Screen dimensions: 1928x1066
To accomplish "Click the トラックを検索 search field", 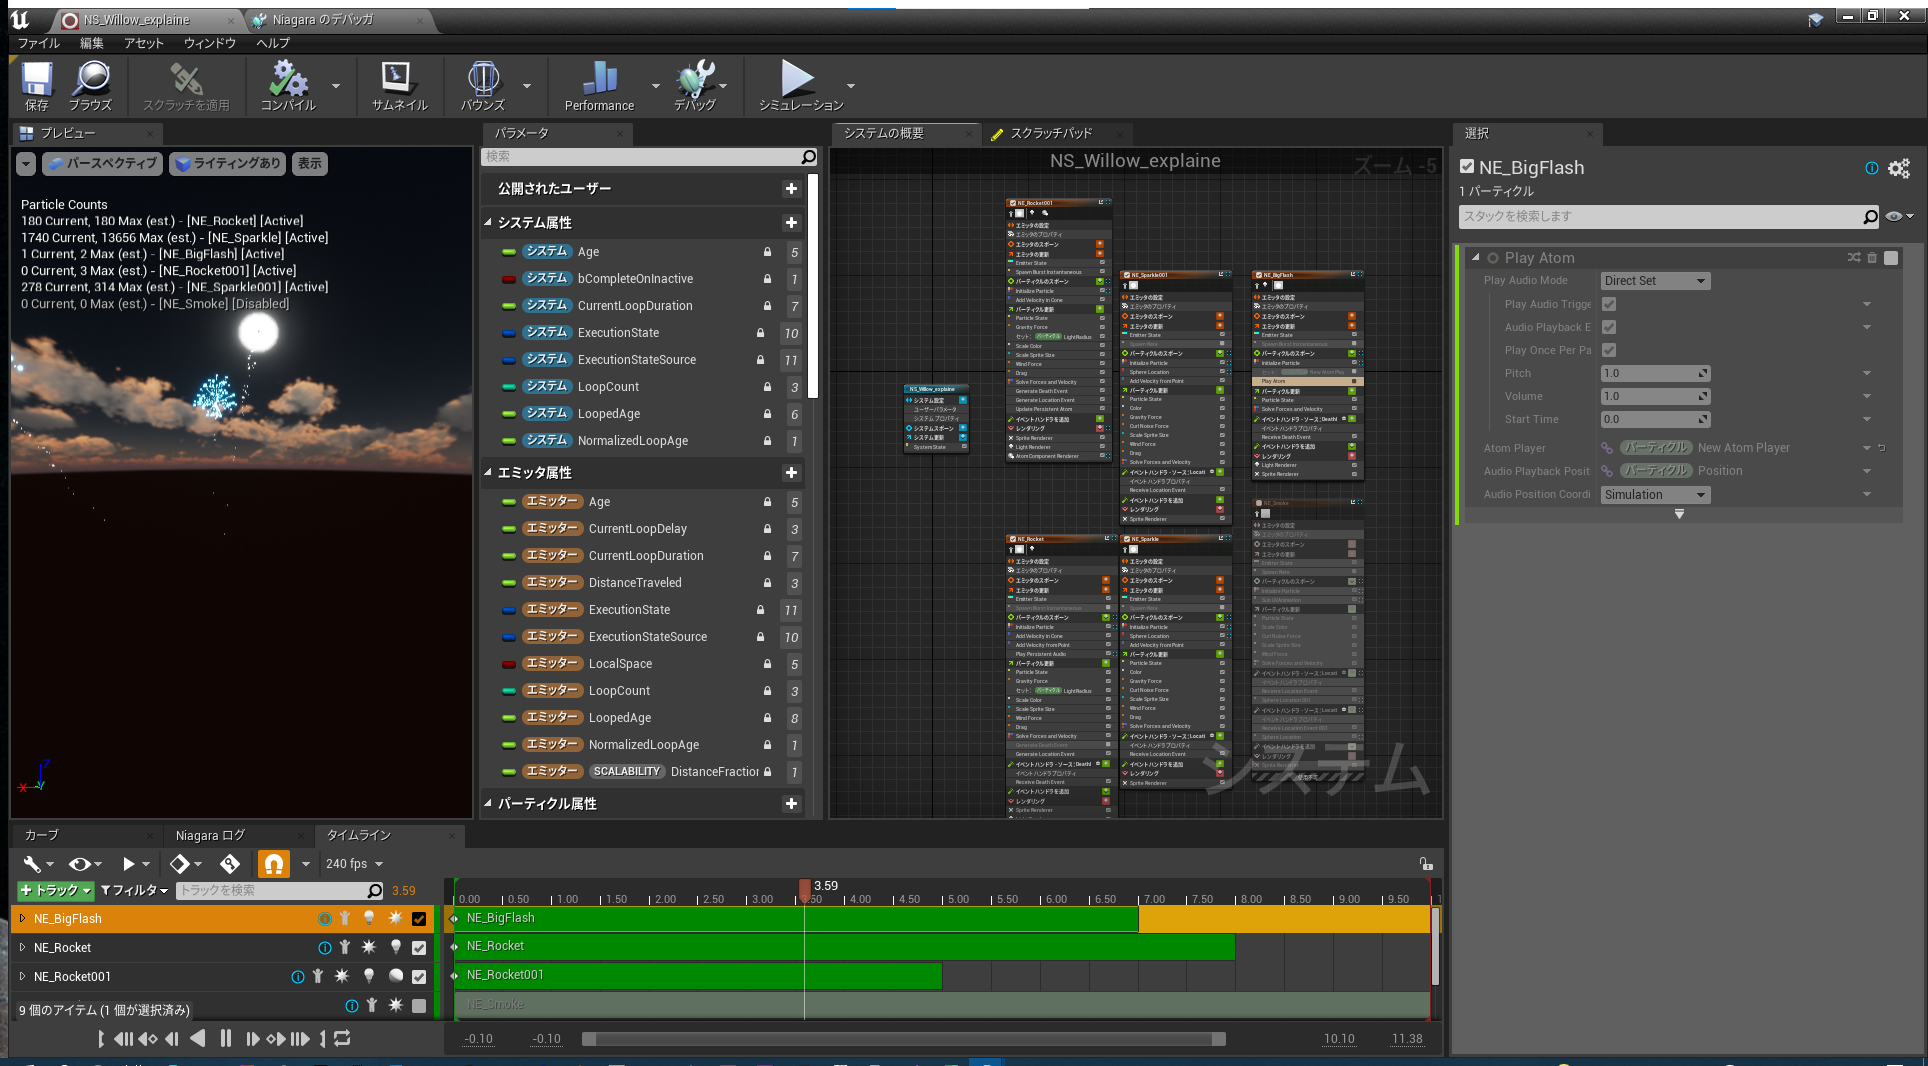I will (x=270, y=890).
